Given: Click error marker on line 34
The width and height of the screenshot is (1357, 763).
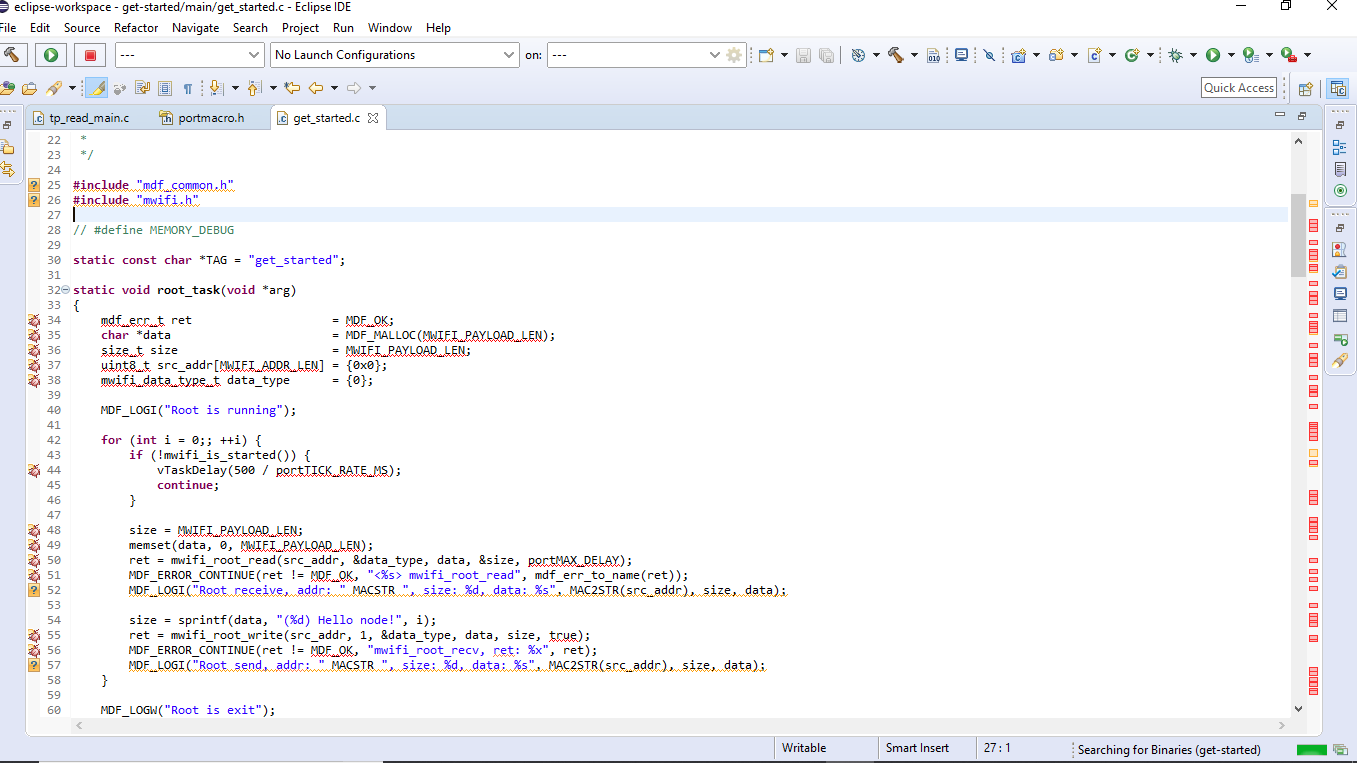Looking at the screenshot, I should 34,320.
